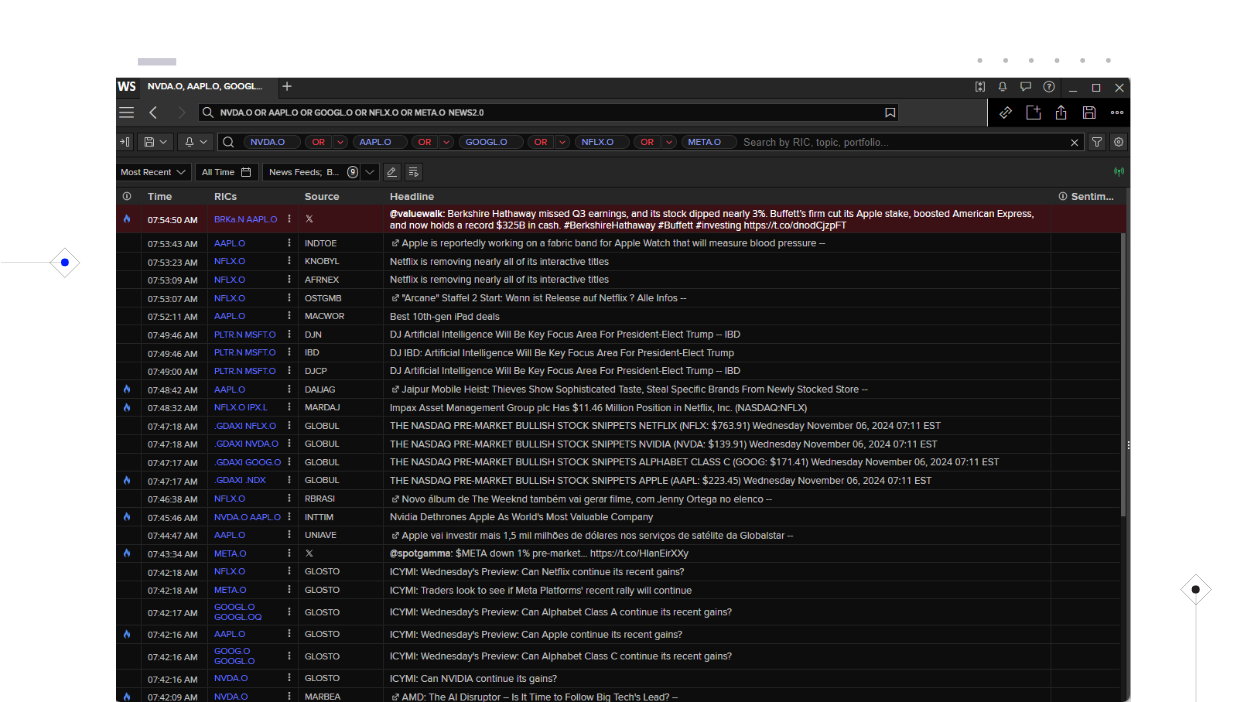Open Jaipur Mobile Heist headline

point(629,389)
